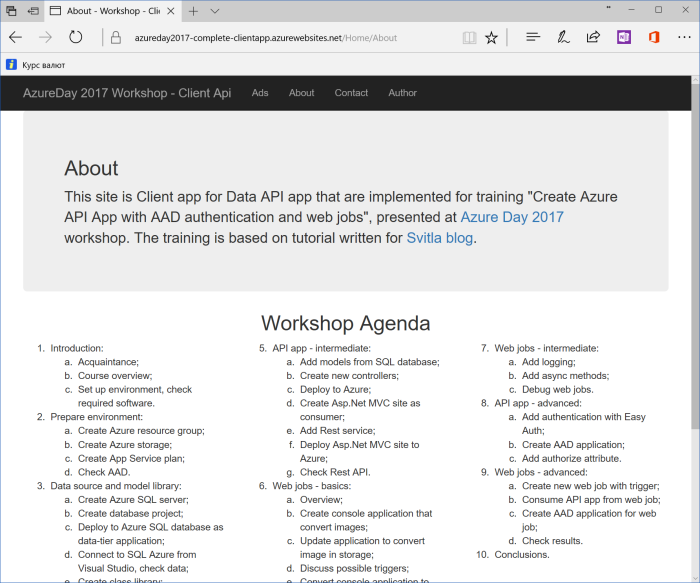
Task: Open Reading view book icon
Action: point(469,37)
